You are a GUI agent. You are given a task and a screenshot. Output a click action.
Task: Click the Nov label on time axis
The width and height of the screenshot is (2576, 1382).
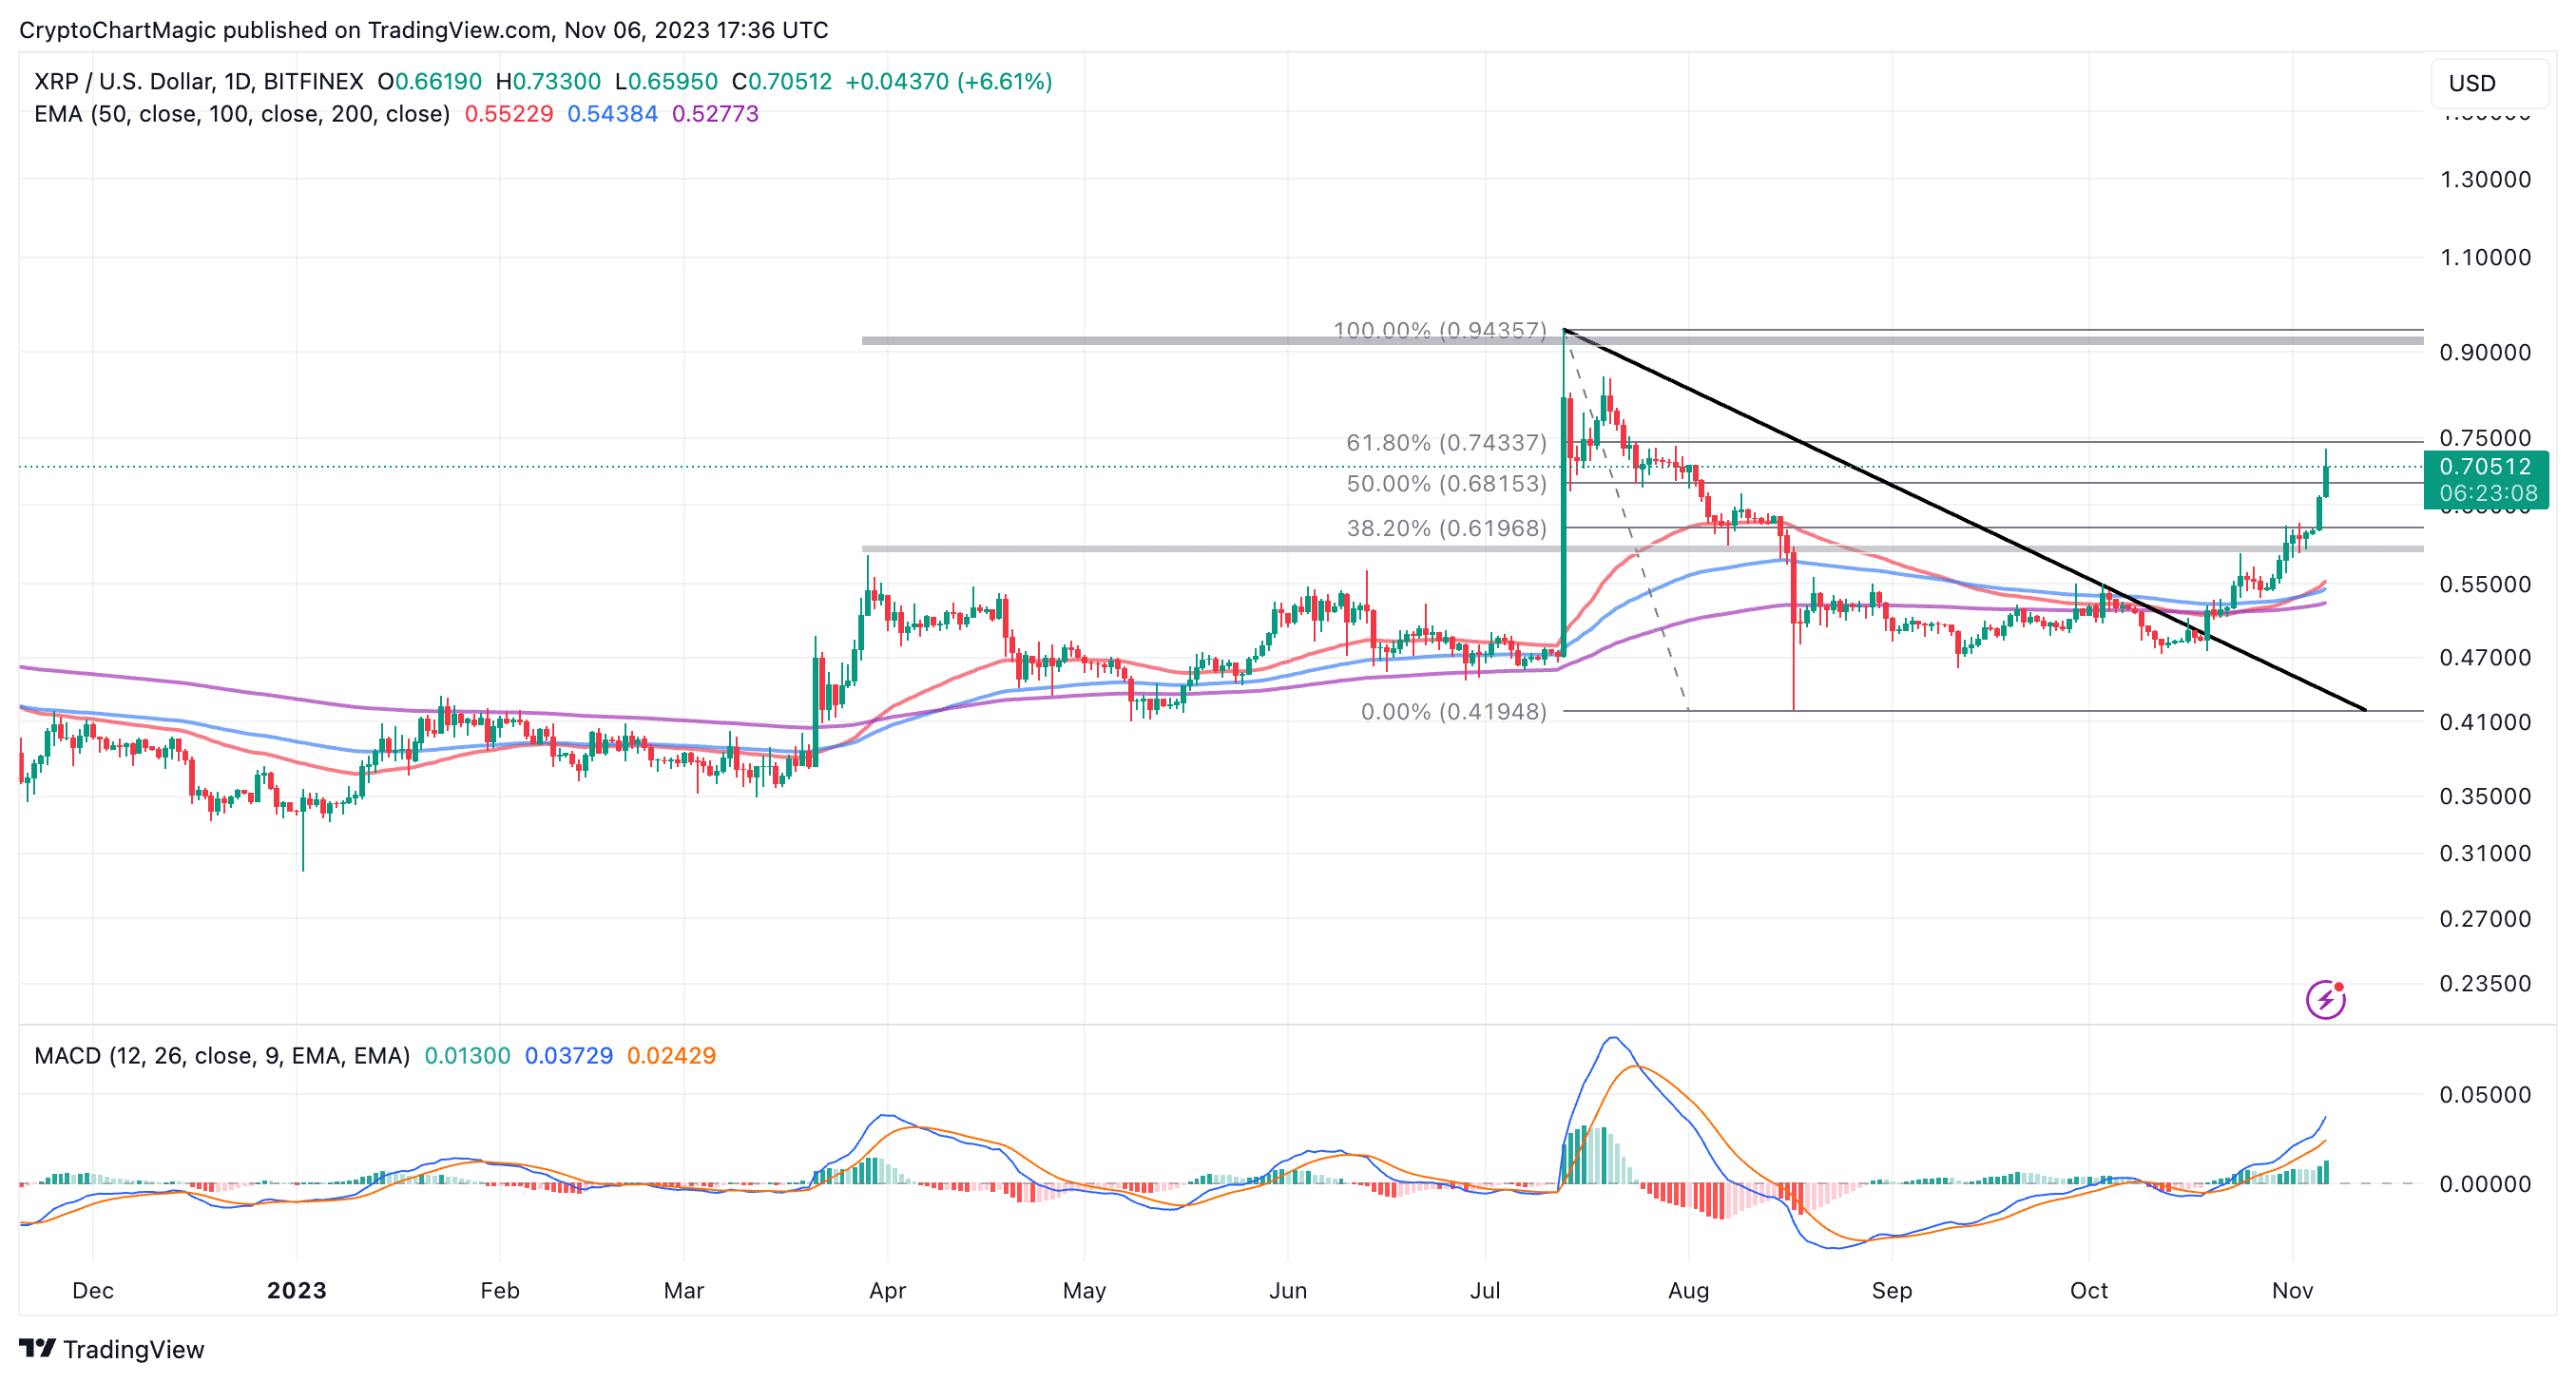pyautogui.click(x=2292, y=1291)
